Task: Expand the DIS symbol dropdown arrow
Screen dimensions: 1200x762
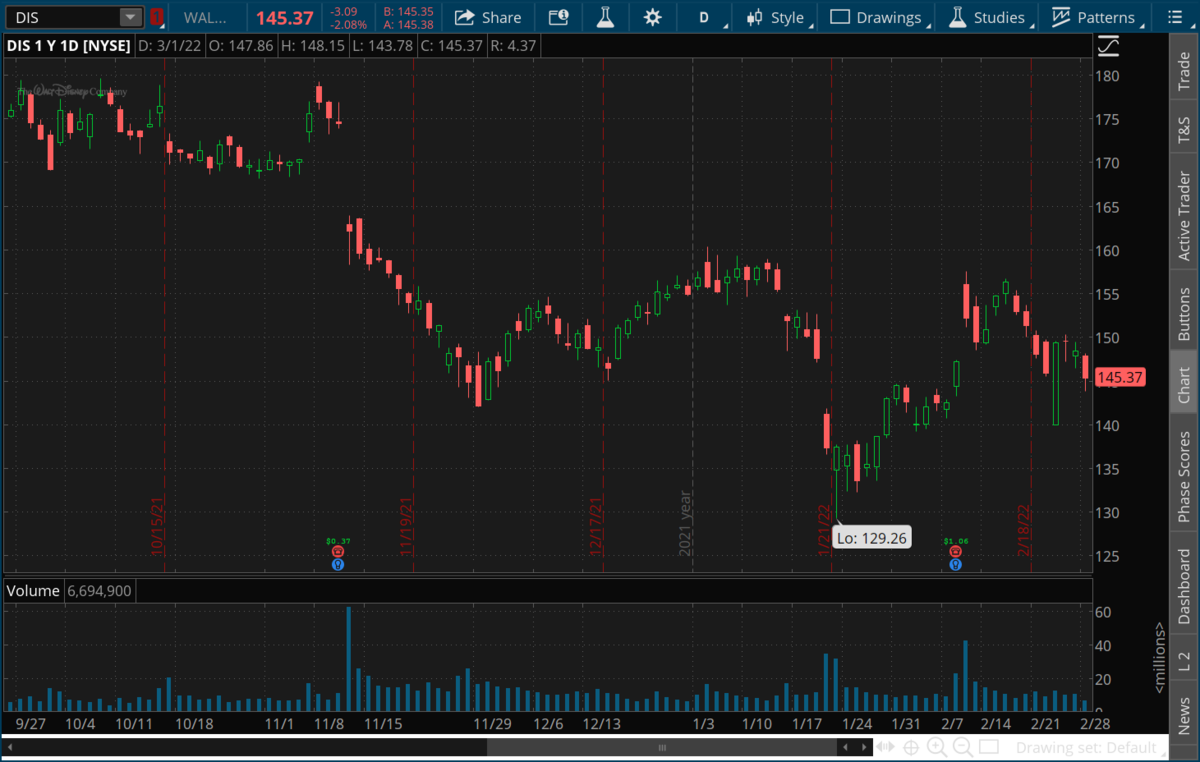Action: pyautogui.click(x=130, y=17)
